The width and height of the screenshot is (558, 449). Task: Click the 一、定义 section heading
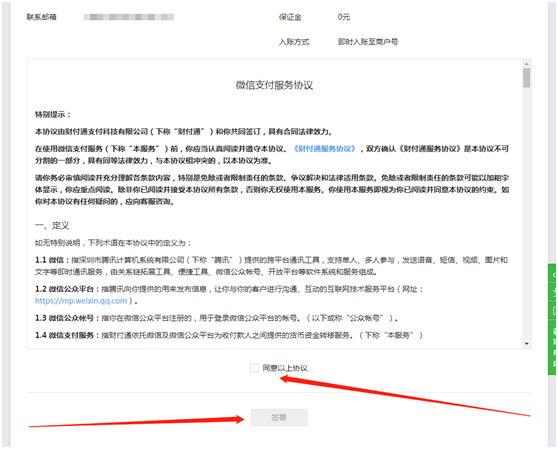52,226
